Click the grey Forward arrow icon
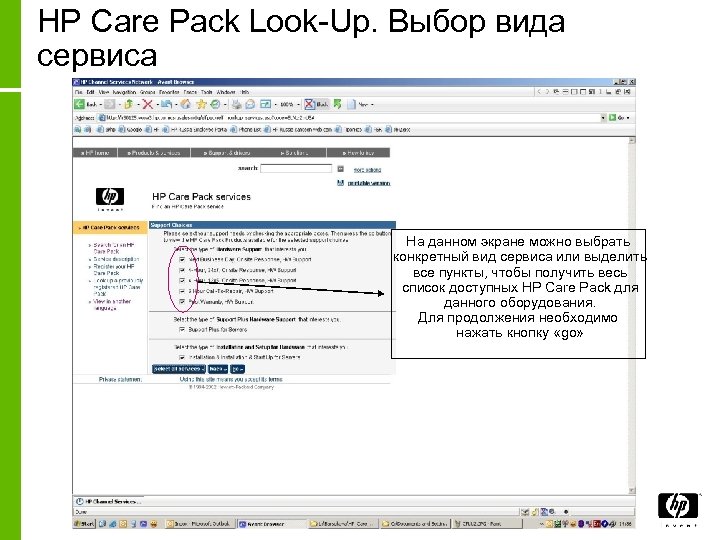This screenshot has width=720, height=540. [109, 105]
